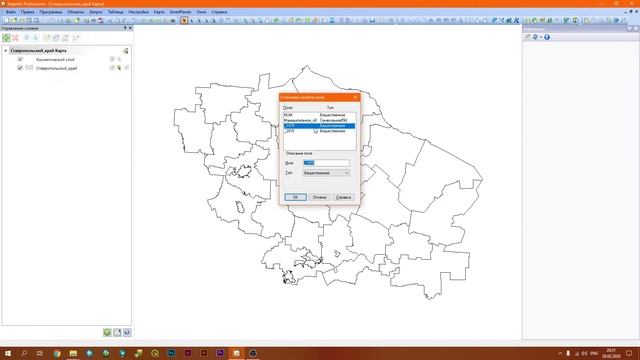The height and width of the screenshot is (360, 640).
Task: Activate the Select arrow tool highlighted in toolbar
Action: [x=184, y=20]
